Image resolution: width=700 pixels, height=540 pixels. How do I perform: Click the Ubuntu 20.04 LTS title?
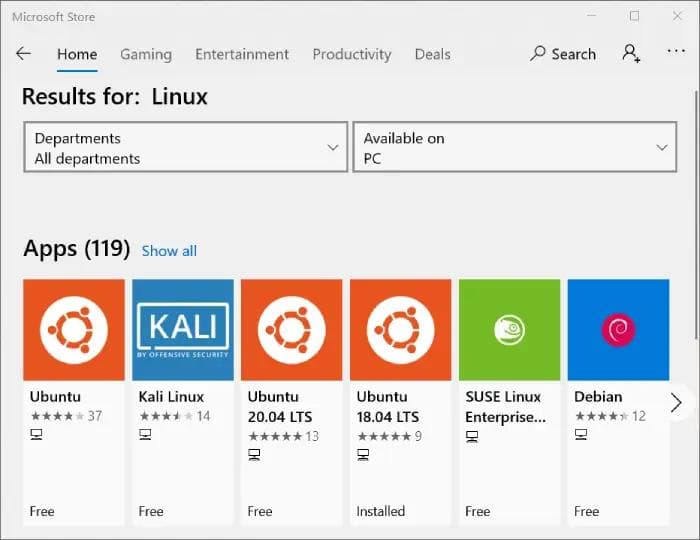pos(280,407)
